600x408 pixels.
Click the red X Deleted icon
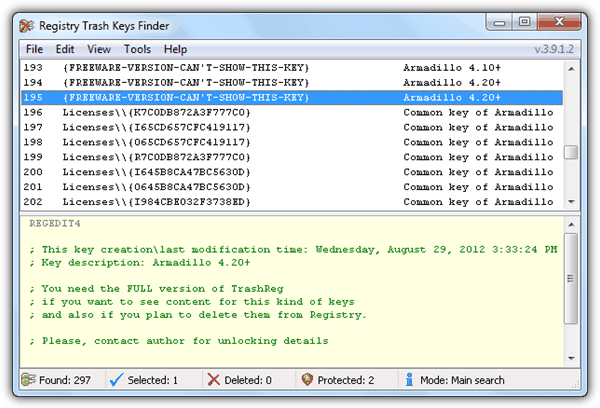(x=214, y=381)
